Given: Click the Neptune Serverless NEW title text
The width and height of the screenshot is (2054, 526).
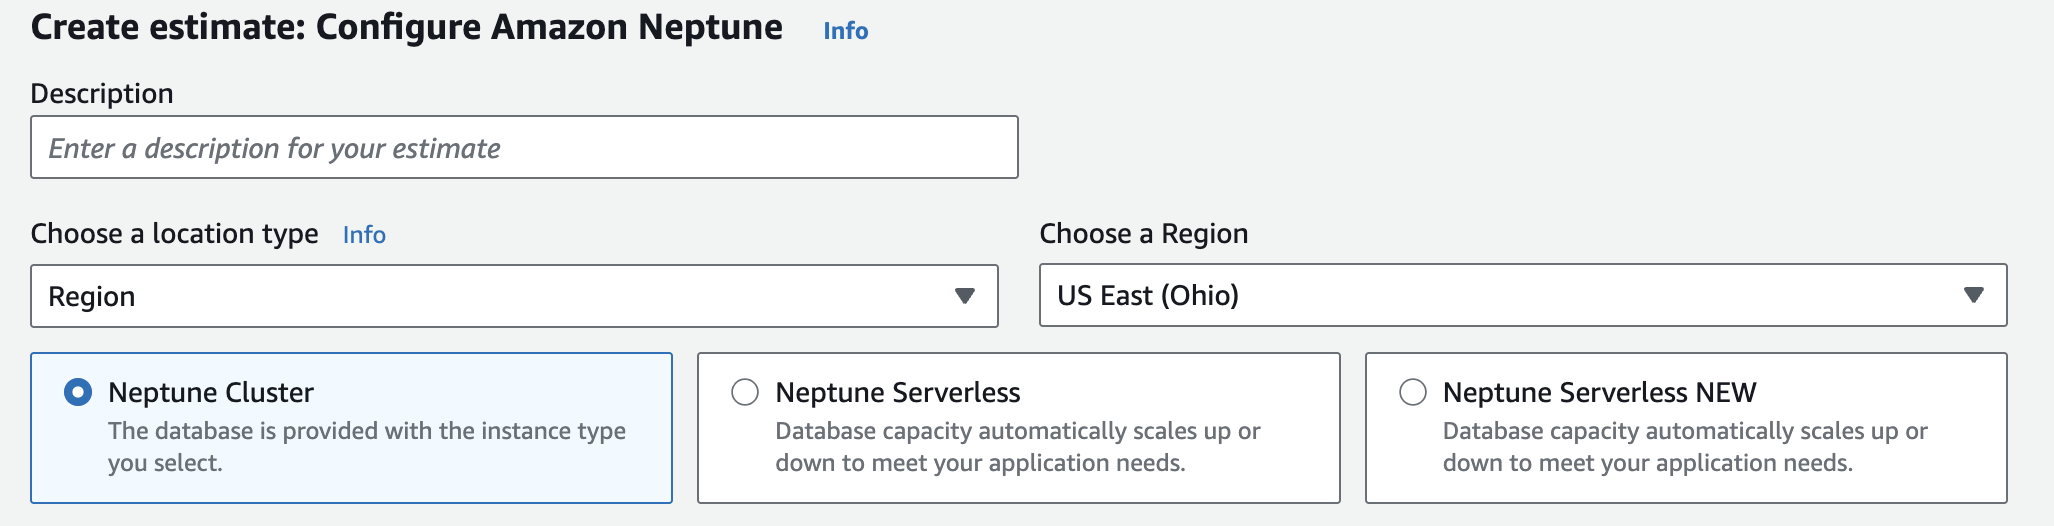Looking at the screenshot, I should pyautogui.click(x=1599, y=392).
